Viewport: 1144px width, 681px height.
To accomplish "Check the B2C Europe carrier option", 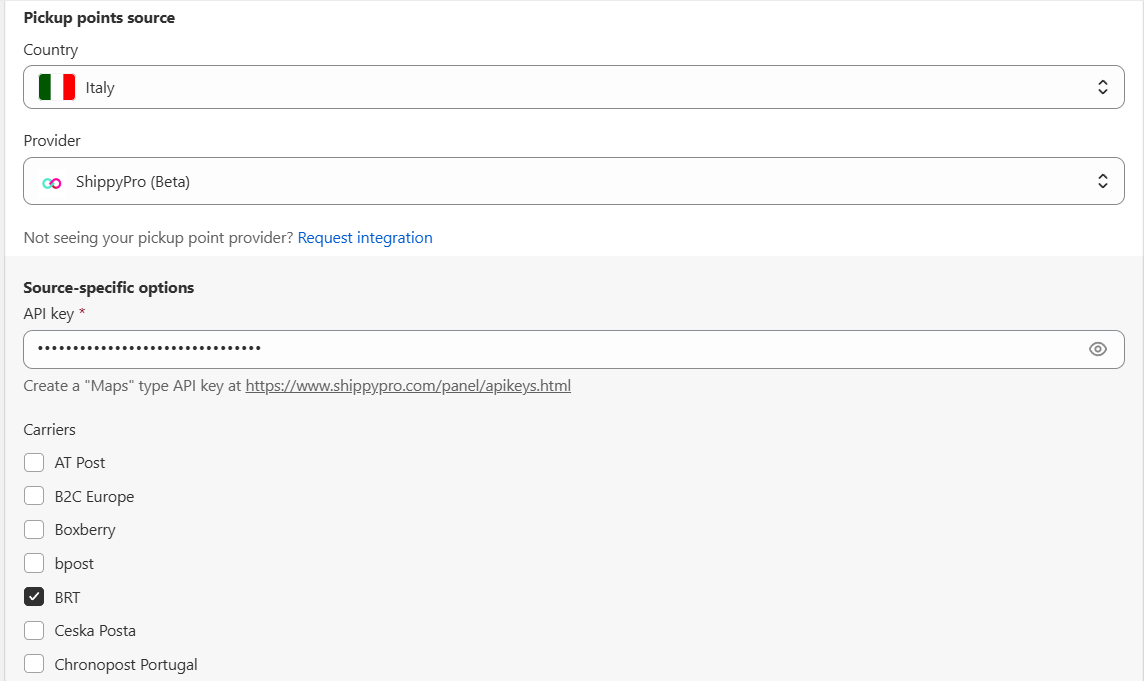I will (34, 496).
